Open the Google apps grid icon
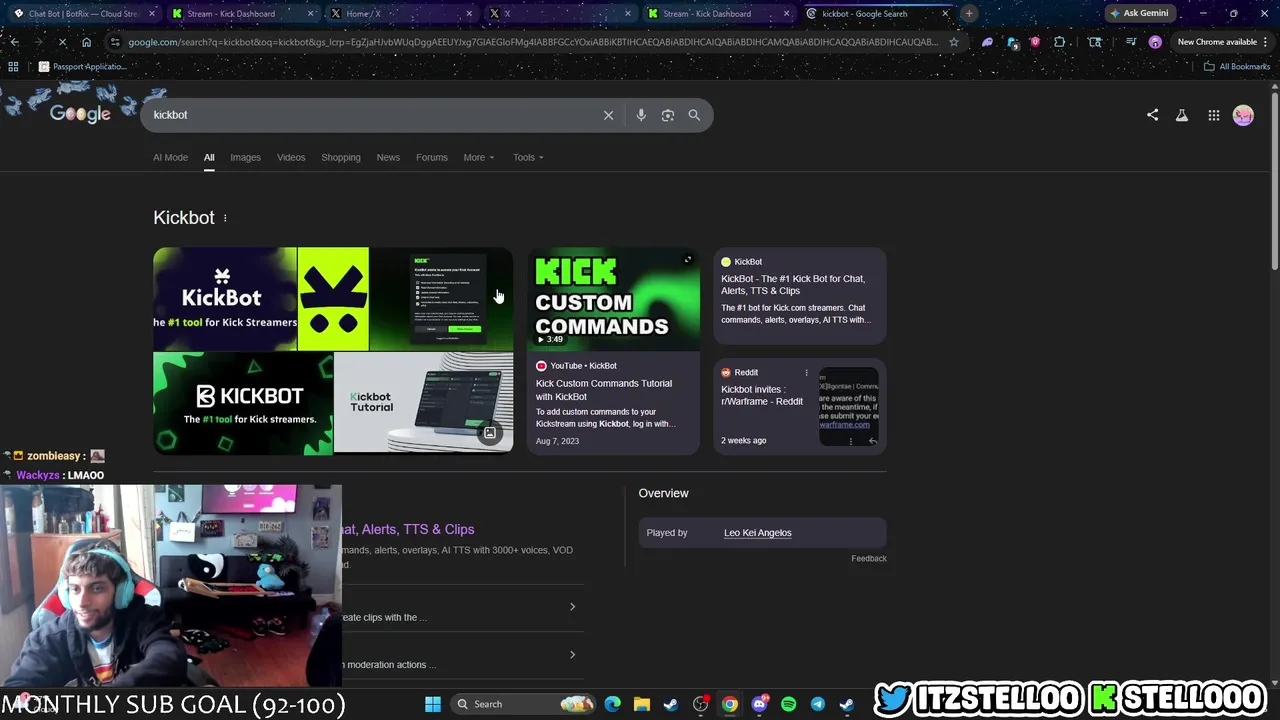1280x720 pixels. tap(1213, 115)
